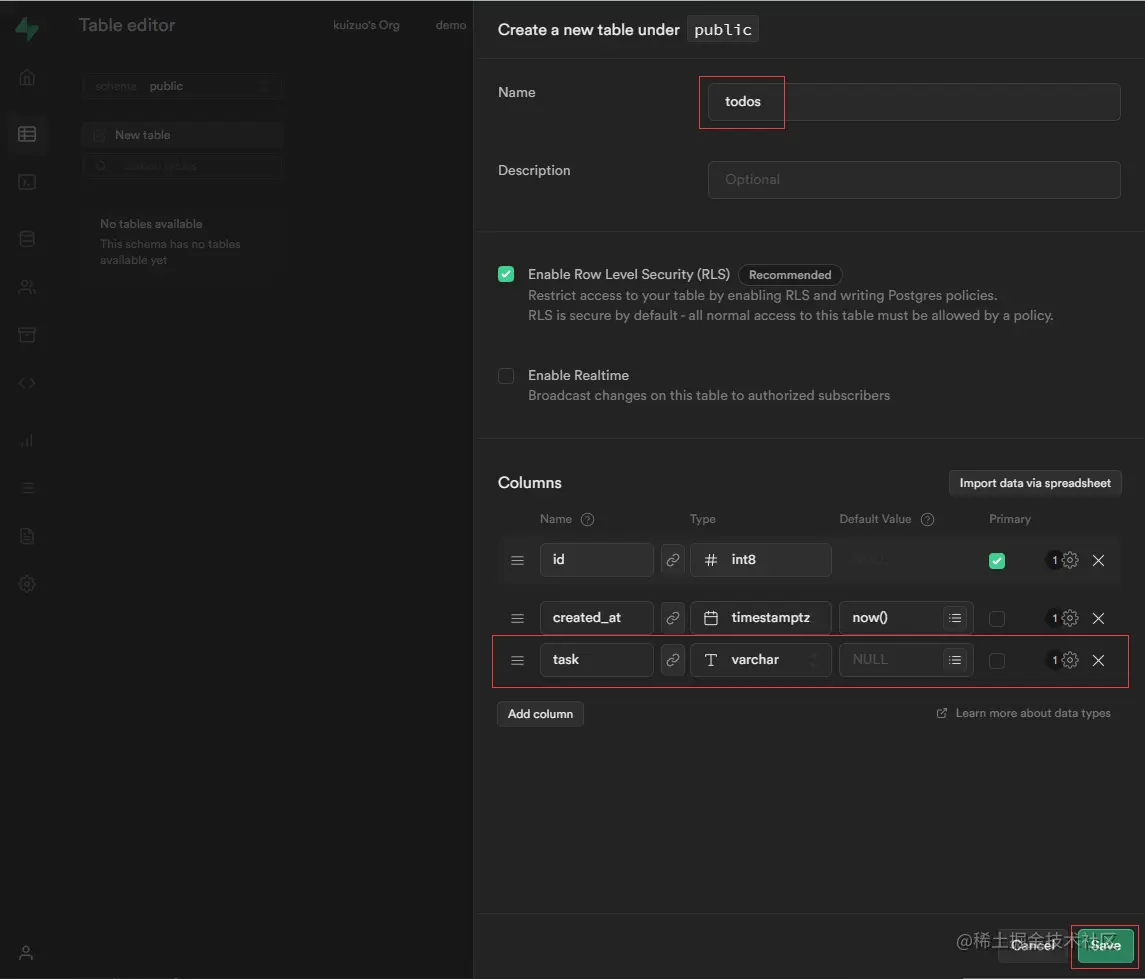The height and width of the screenshot is (979, 1145).
Task: Click help icon next to Name header
Action: pos(587,519)
